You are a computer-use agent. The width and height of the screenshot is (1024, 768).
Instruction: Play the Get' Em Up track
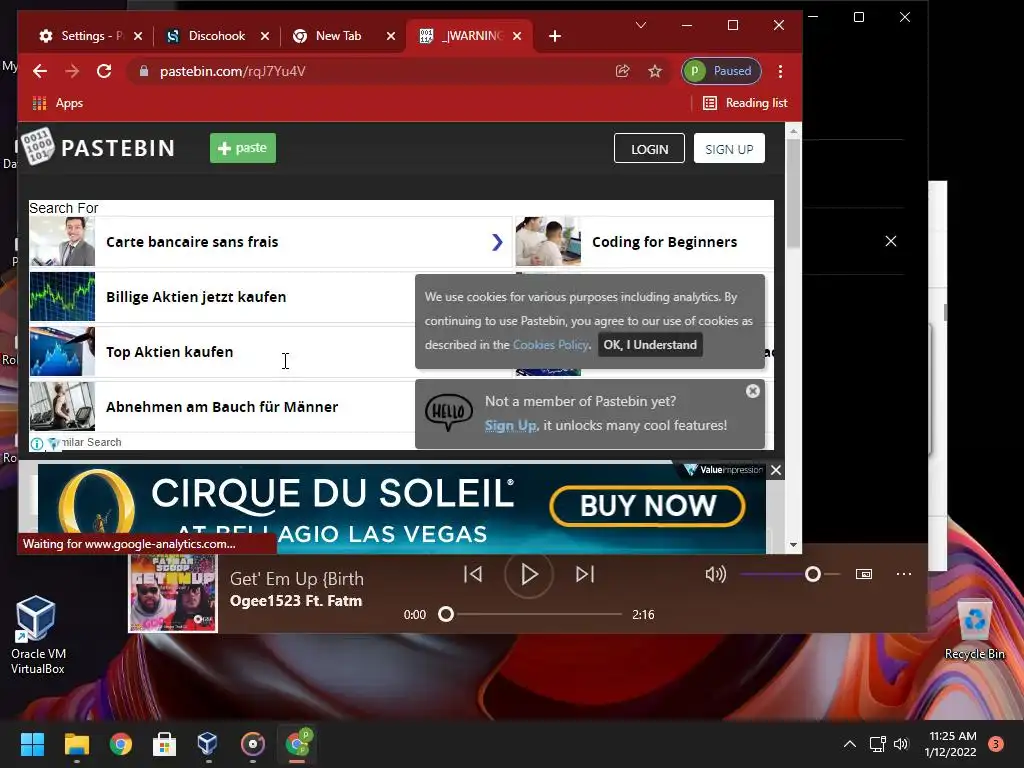coord(529,574)
